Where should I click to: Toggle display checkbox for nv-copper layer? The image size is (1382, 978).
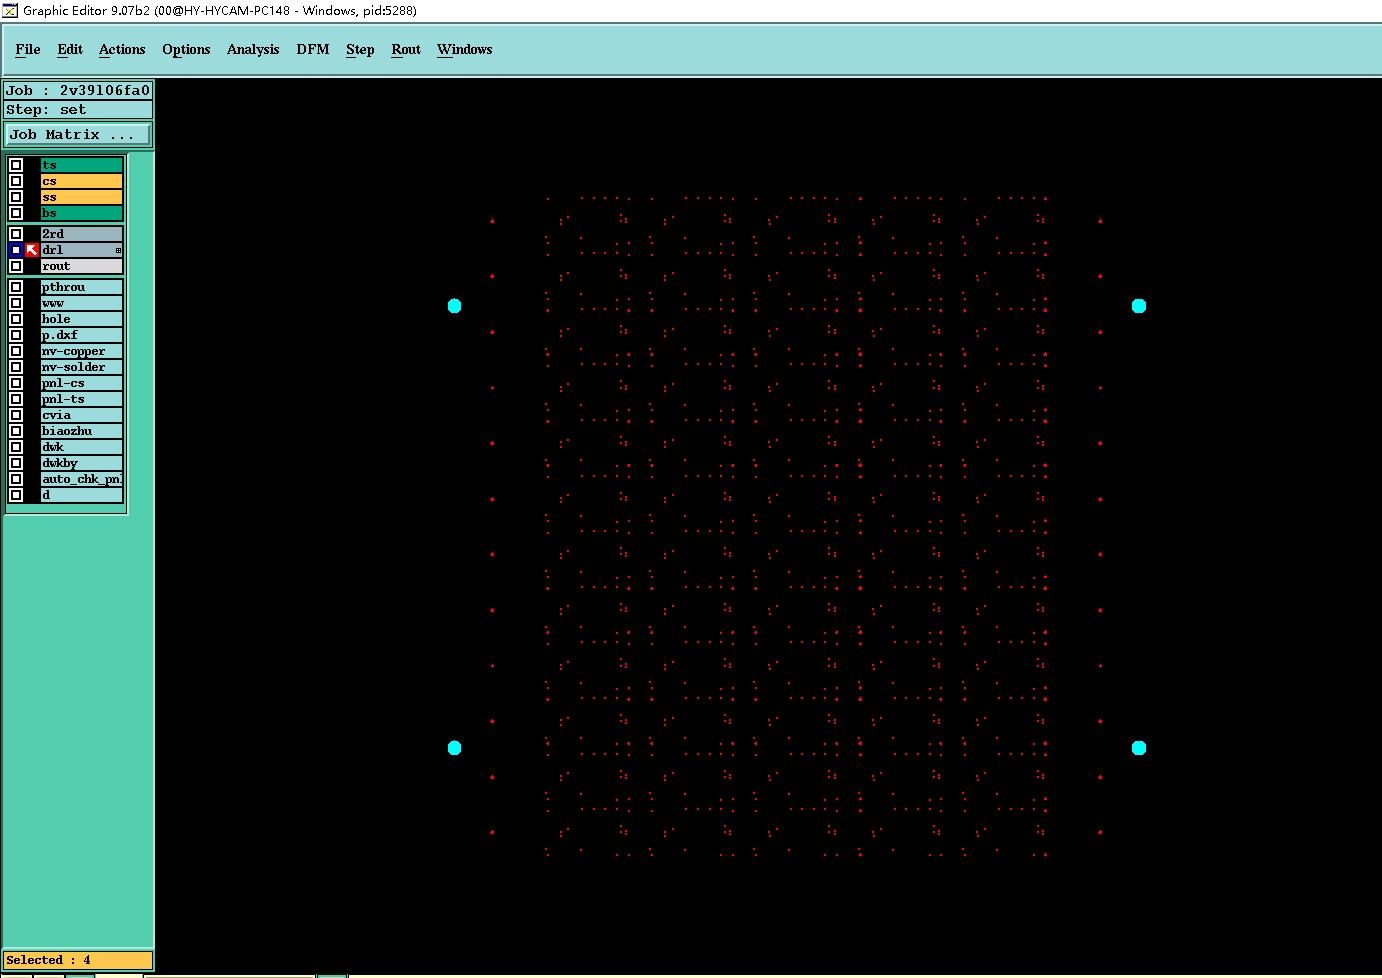click(x=16, y=351)
